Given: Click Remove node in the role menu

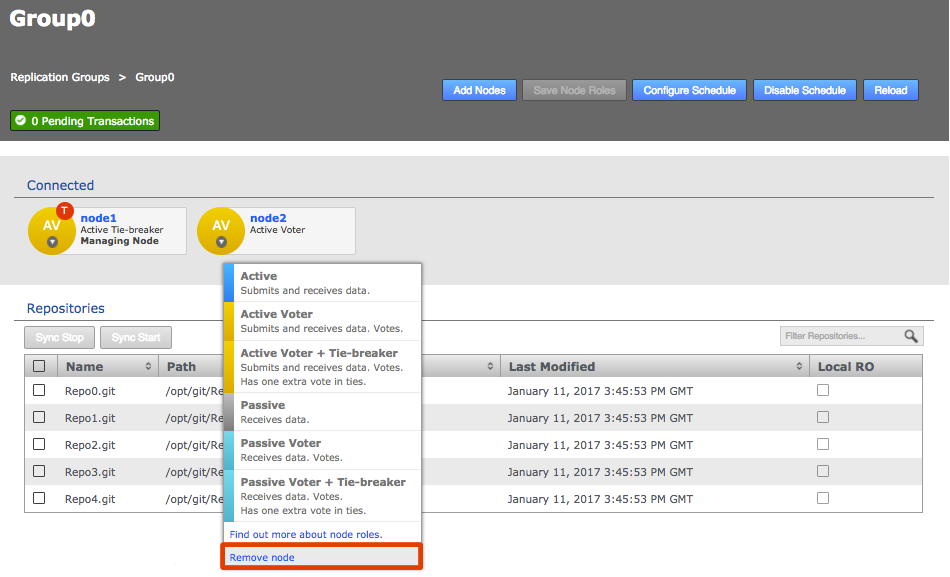Looking at the screenshot, I should pyautogui.click(x=262, y=557).
